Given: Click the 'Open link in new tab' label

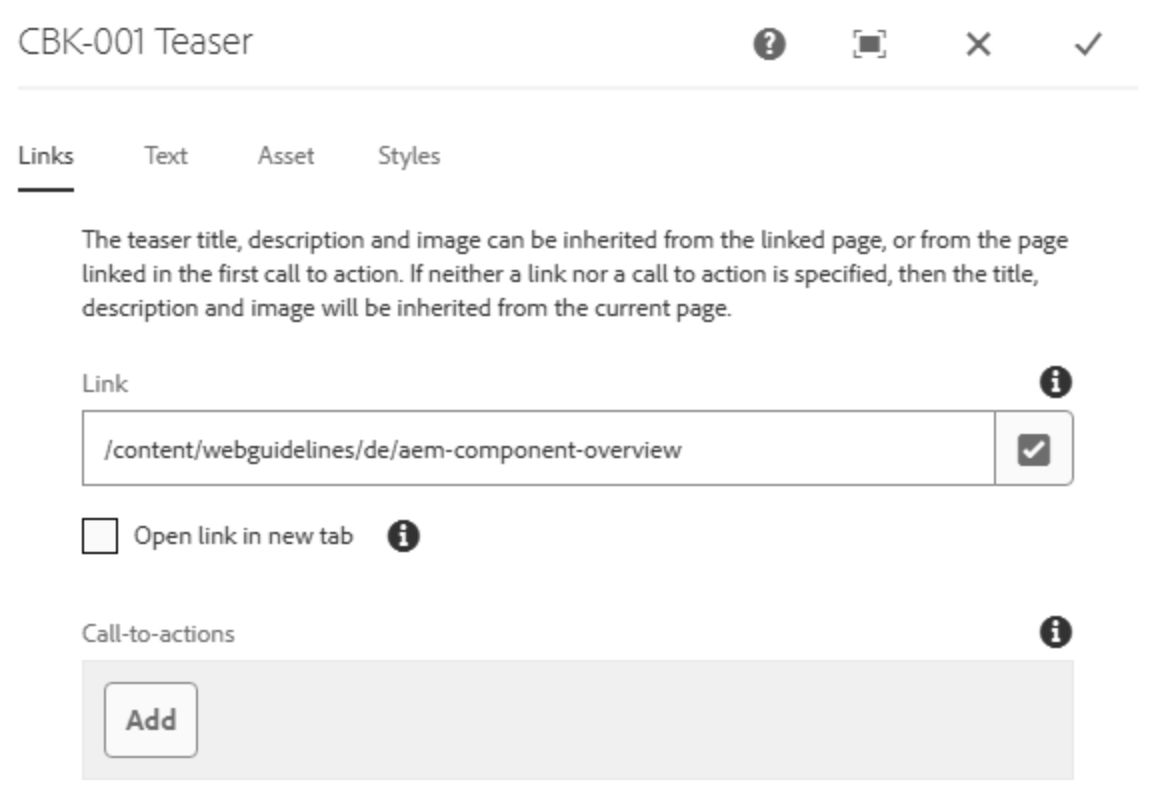Looking at the screenshot, I should (x=243, y=536).
